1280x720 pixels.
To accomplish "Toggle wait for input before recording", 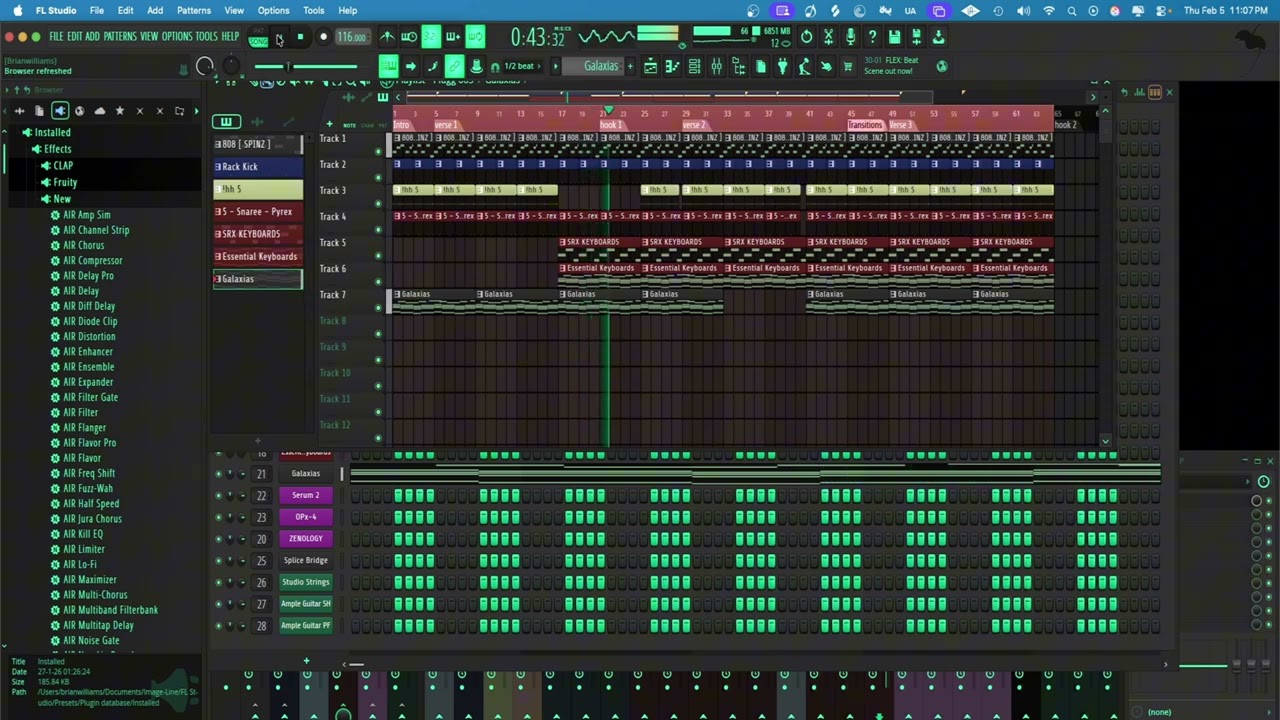I will (409, 37).
